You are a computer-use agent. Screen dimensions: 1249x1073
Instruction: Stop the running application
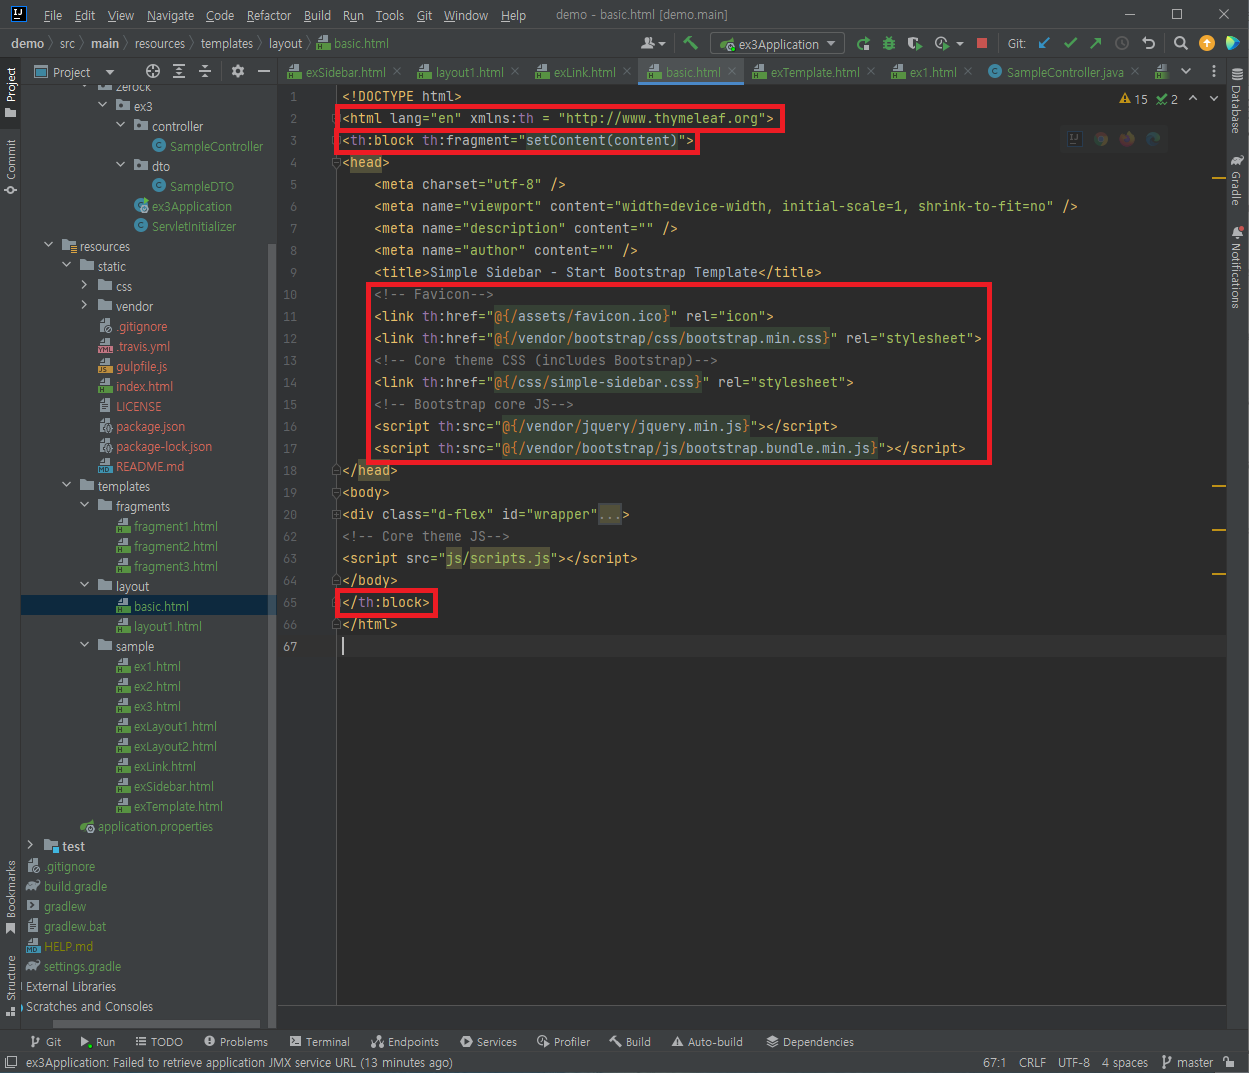pos(982,43)
